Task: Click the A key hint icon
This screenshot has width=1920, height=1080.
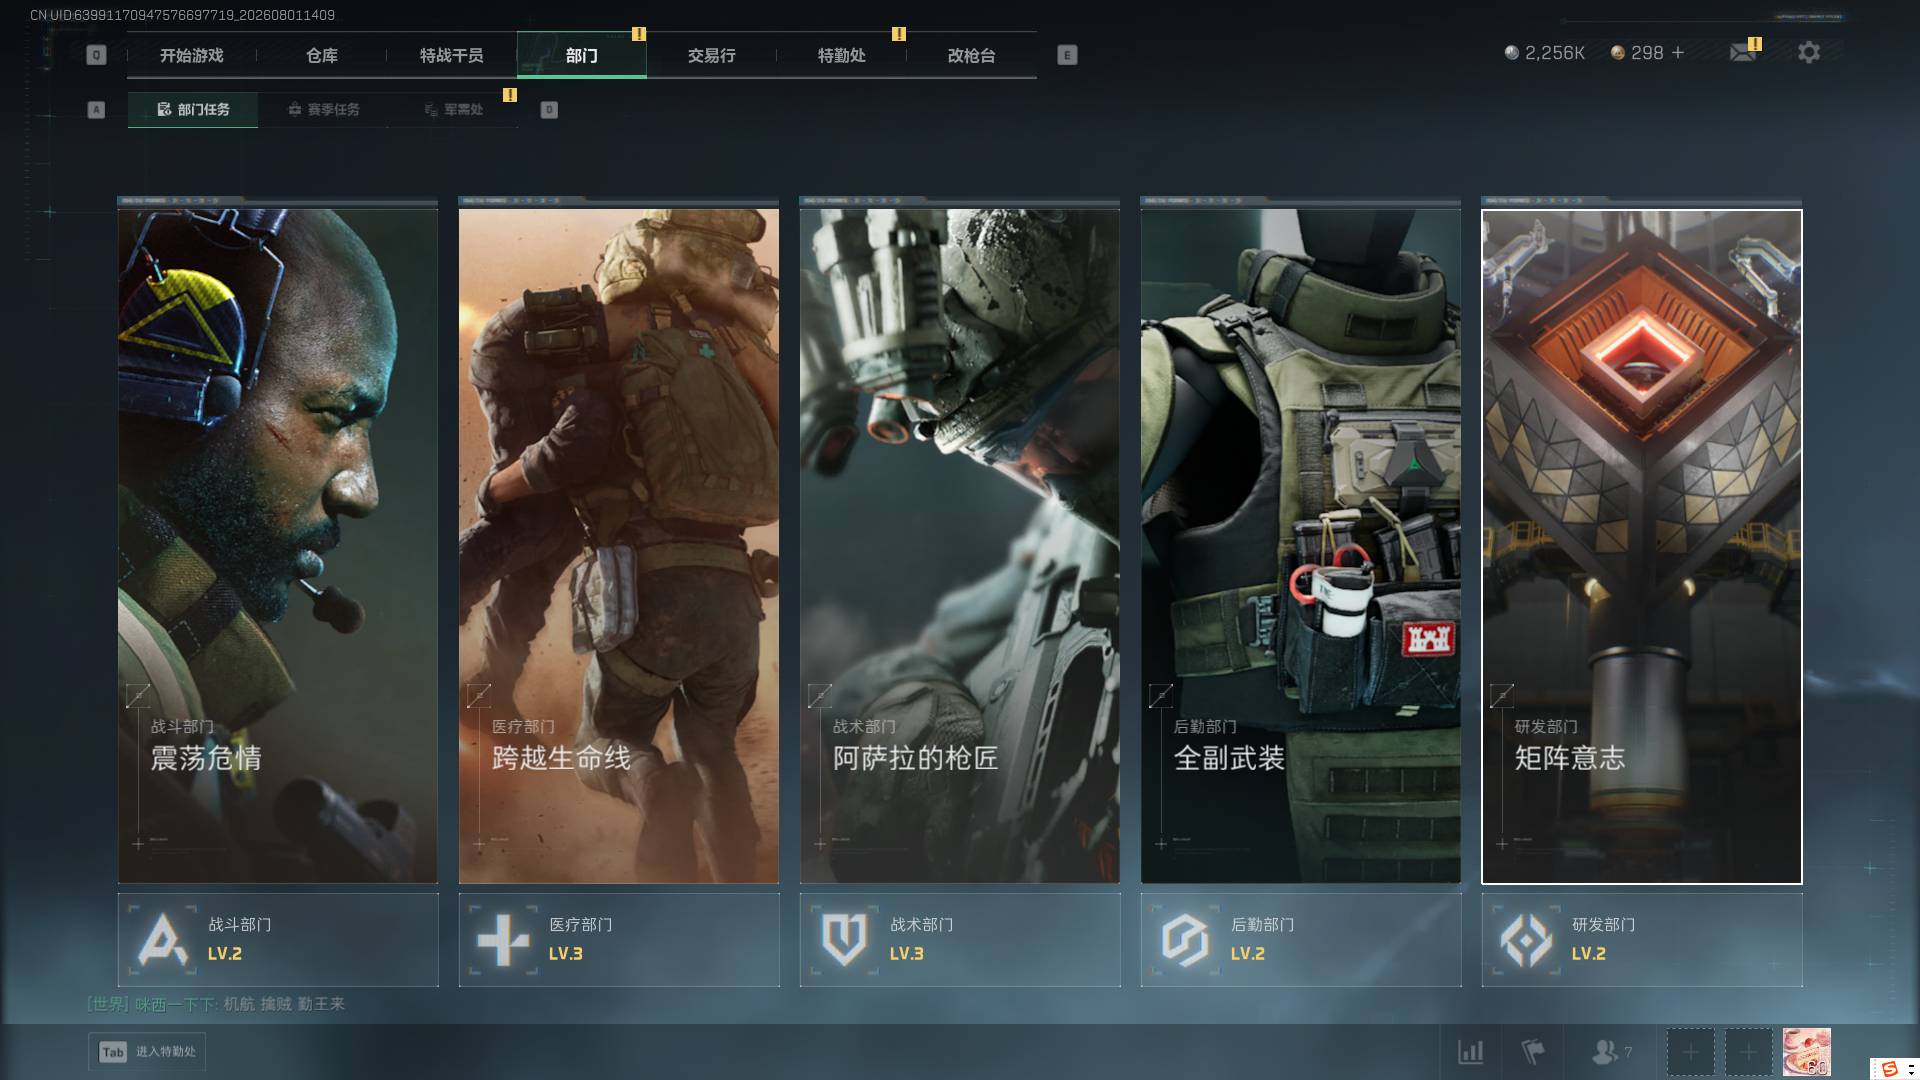Action: (x=96, y=110)
